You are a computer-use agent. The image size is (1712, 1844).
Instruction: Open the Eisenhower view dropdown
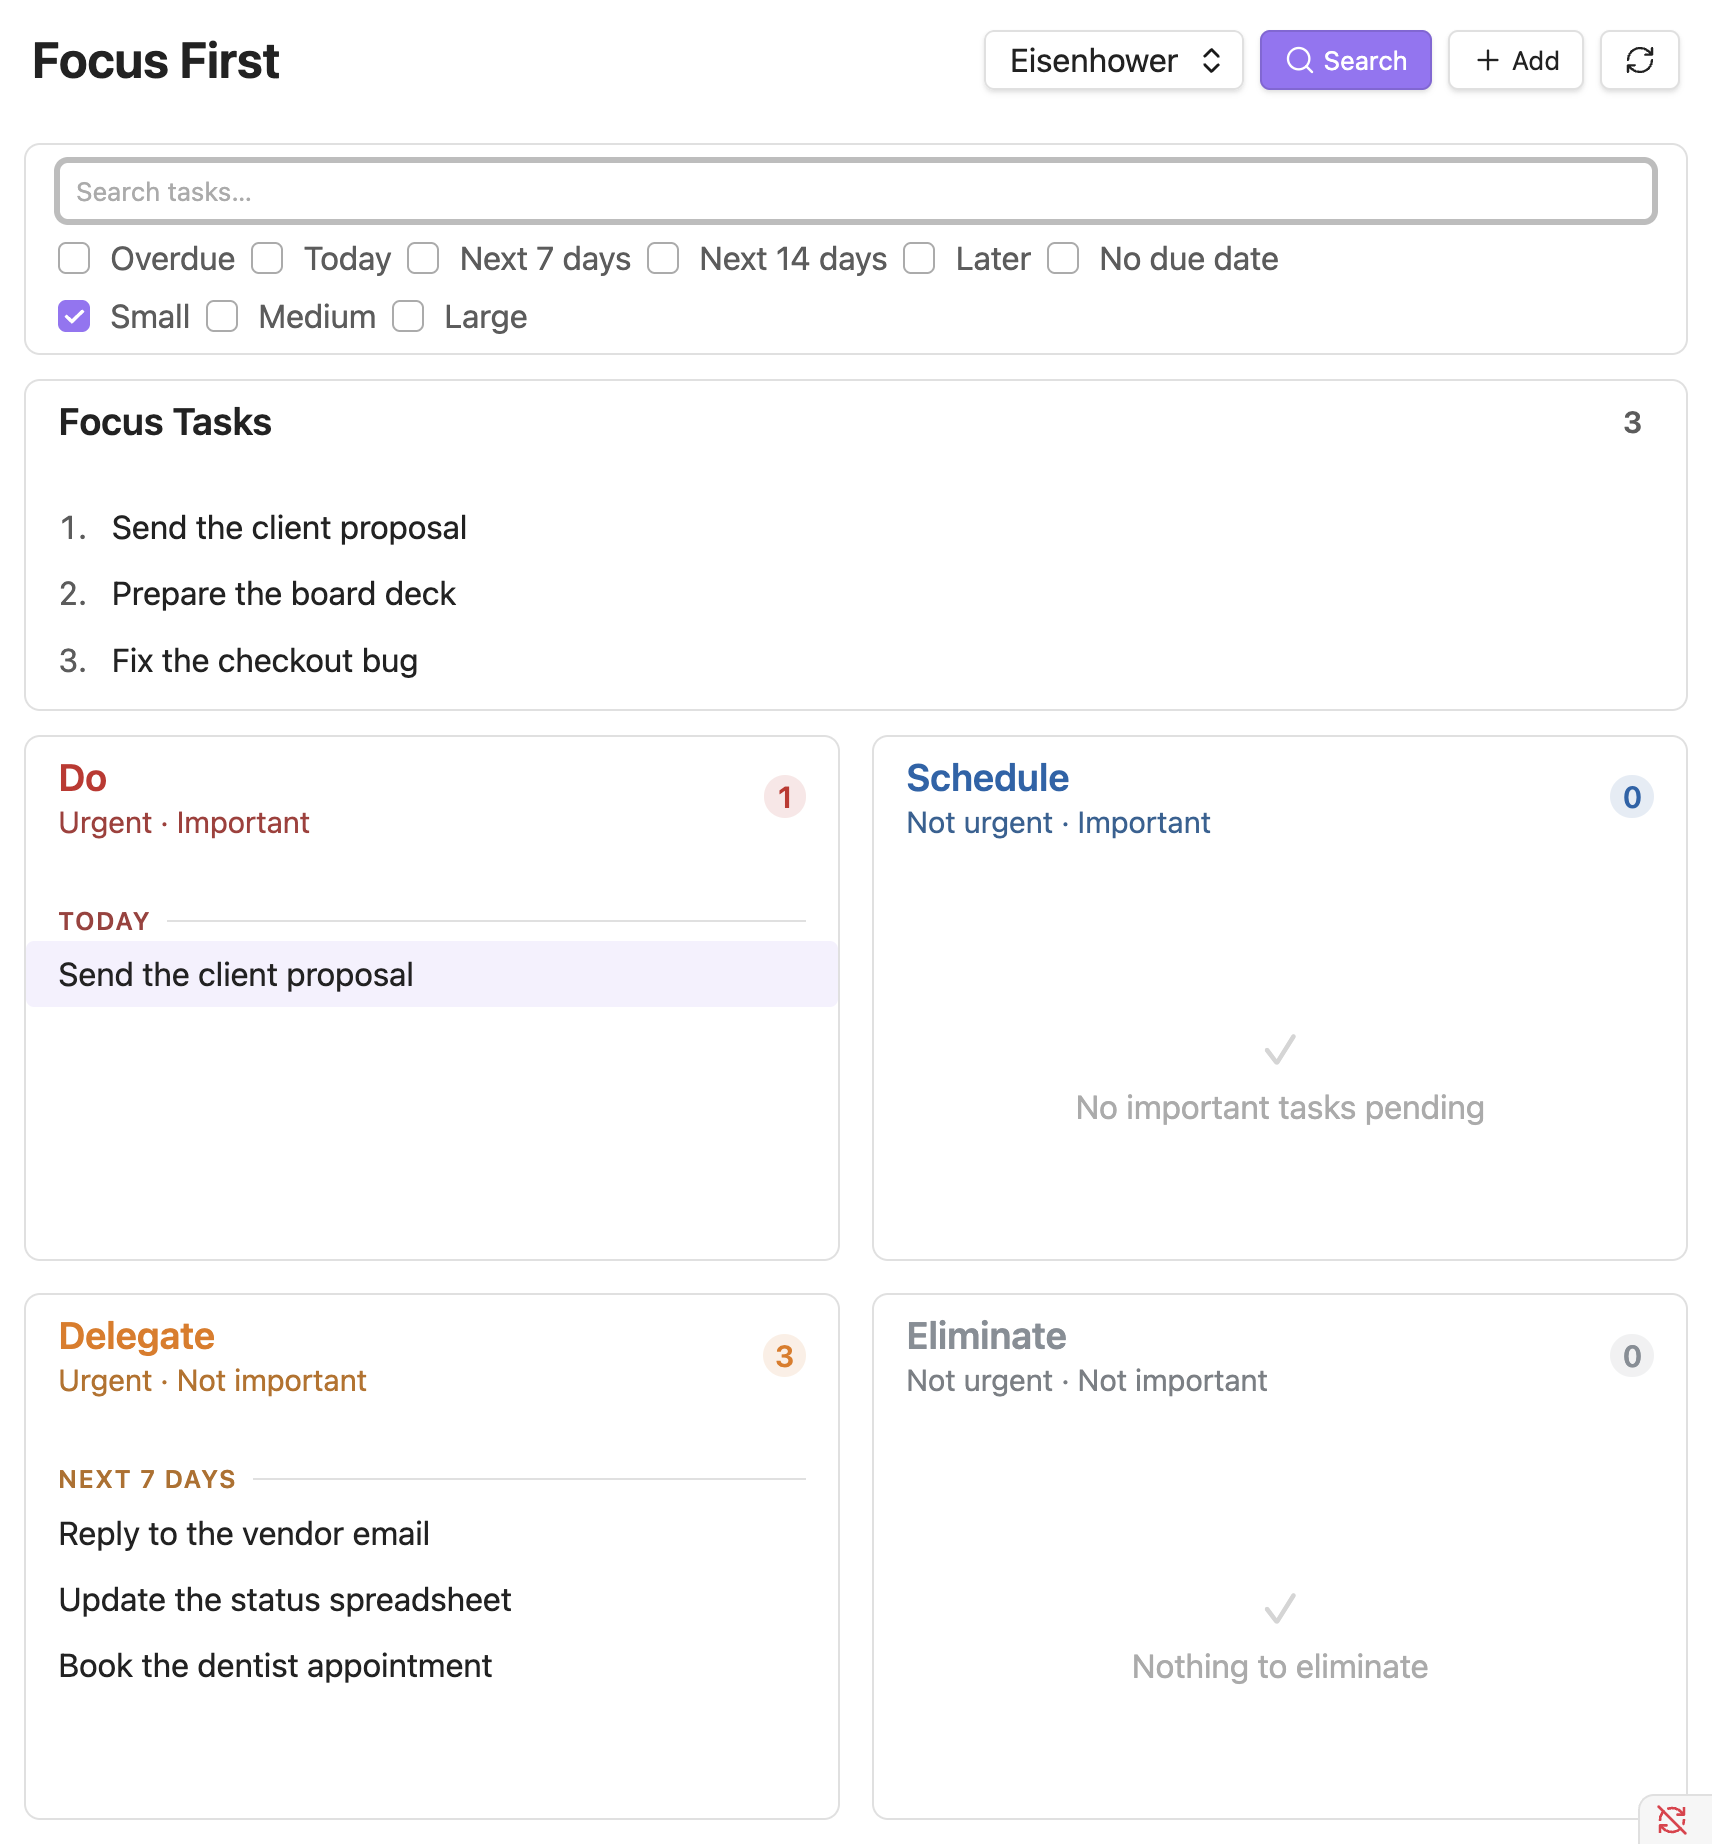pos(1113,60)
